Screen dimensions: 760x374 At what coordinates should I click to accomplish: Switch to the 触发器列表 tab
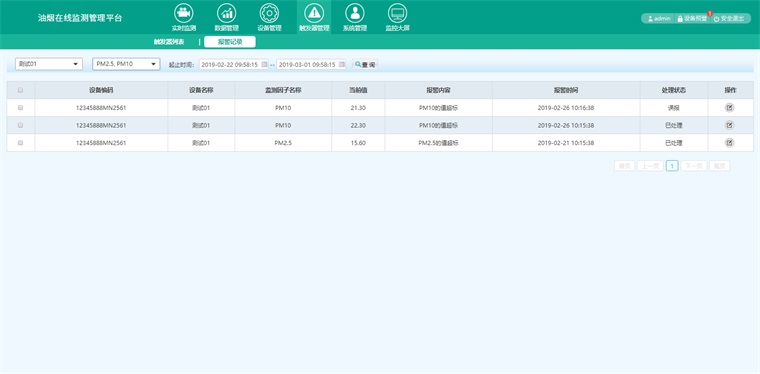[x=169, y=42]
